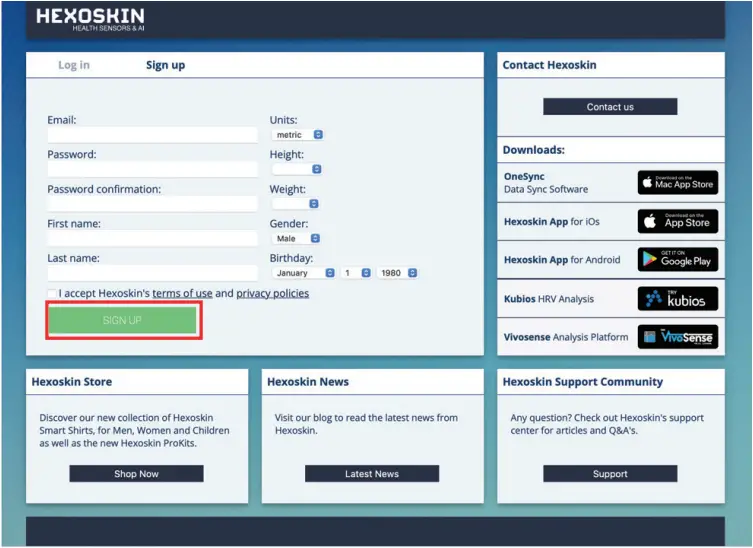The width and height of the screenshot is (753, 548).
Task: Click the Kubios HRV Analysis text
Action: 548,299
